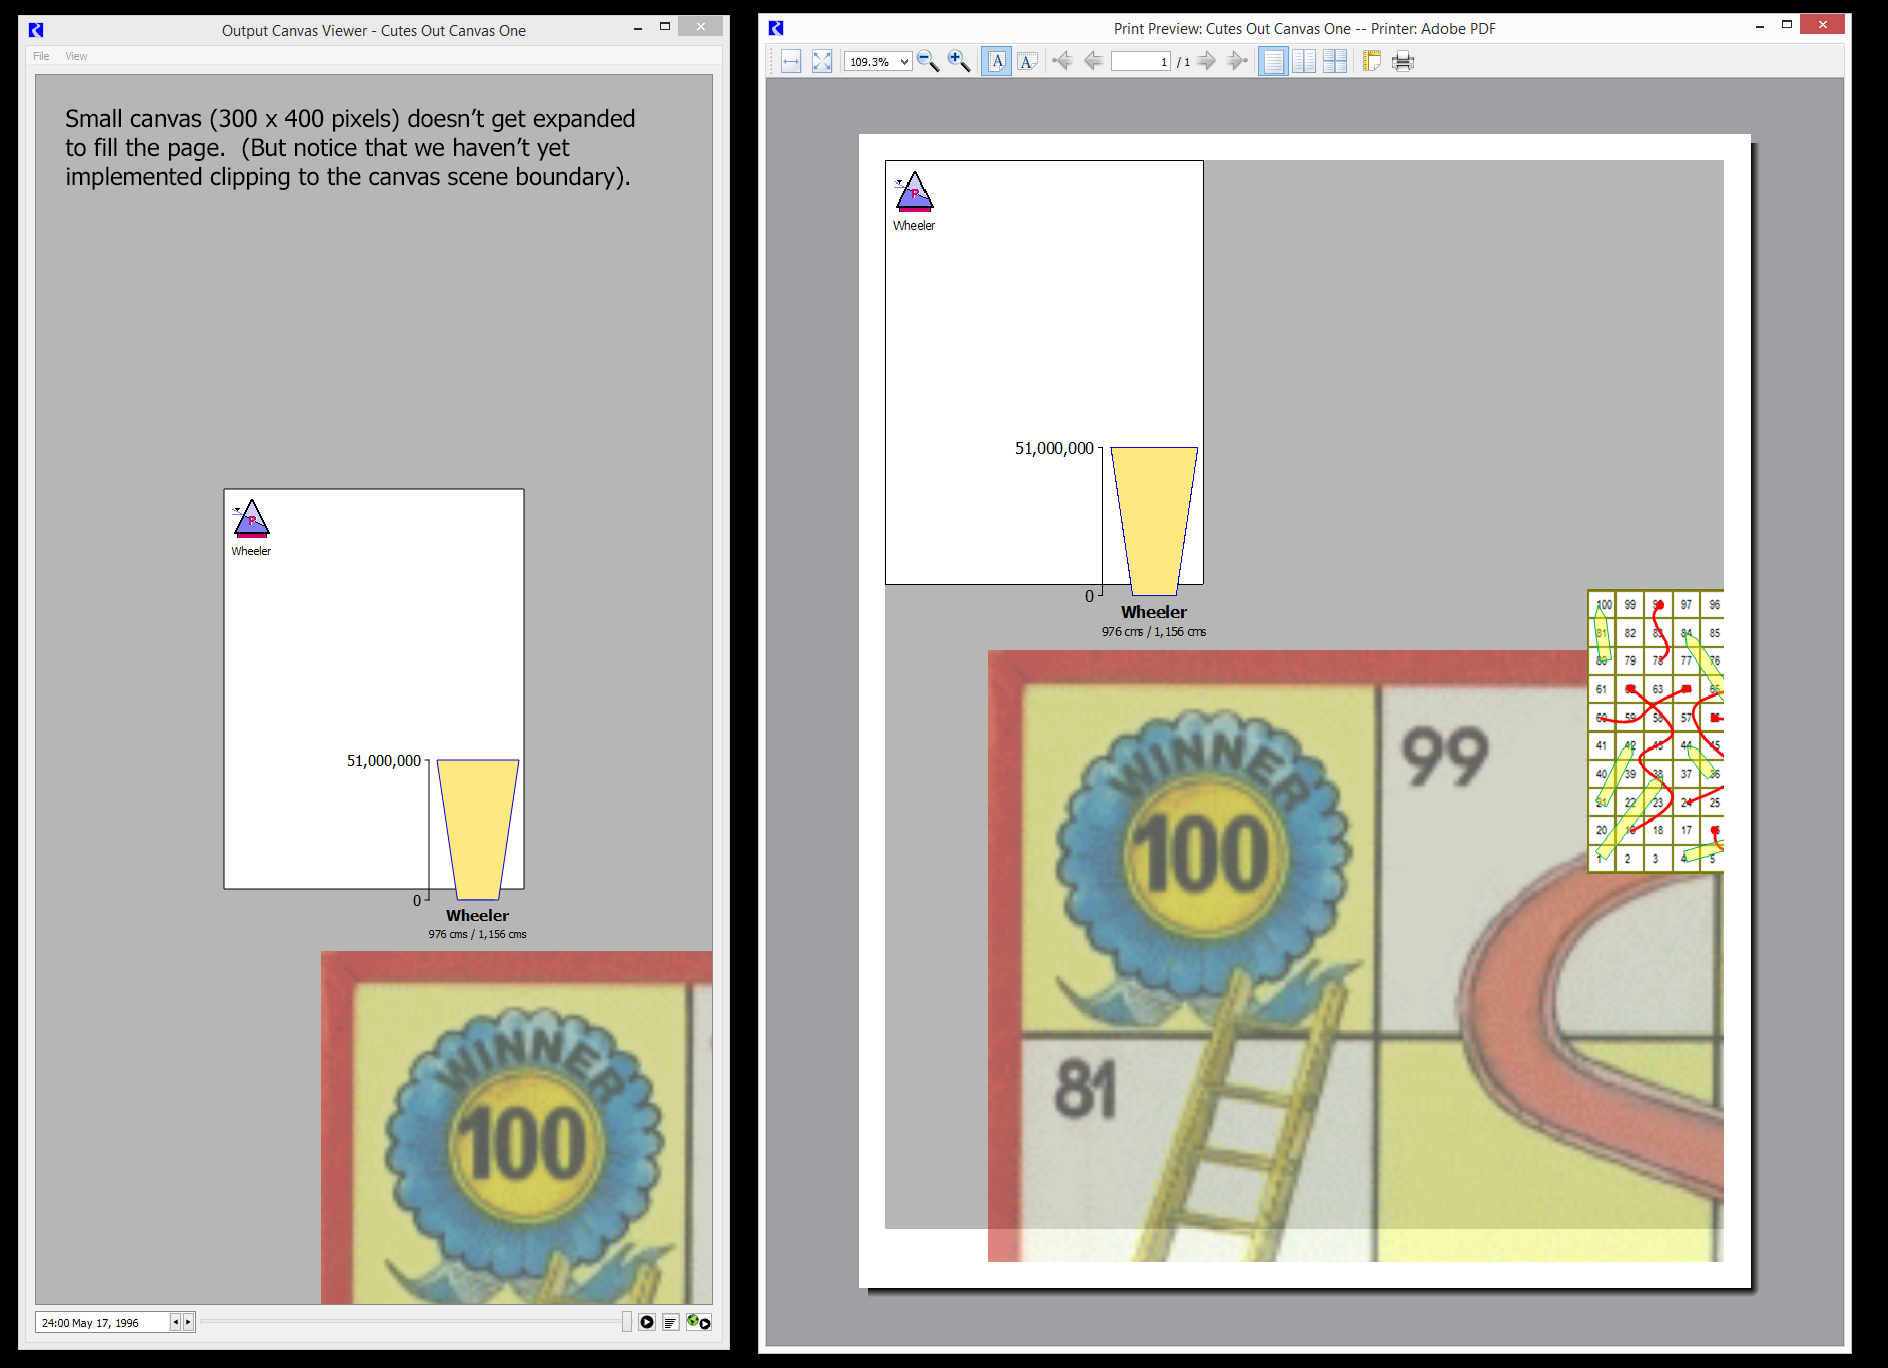Enable single page view mode

(1273, 62)
